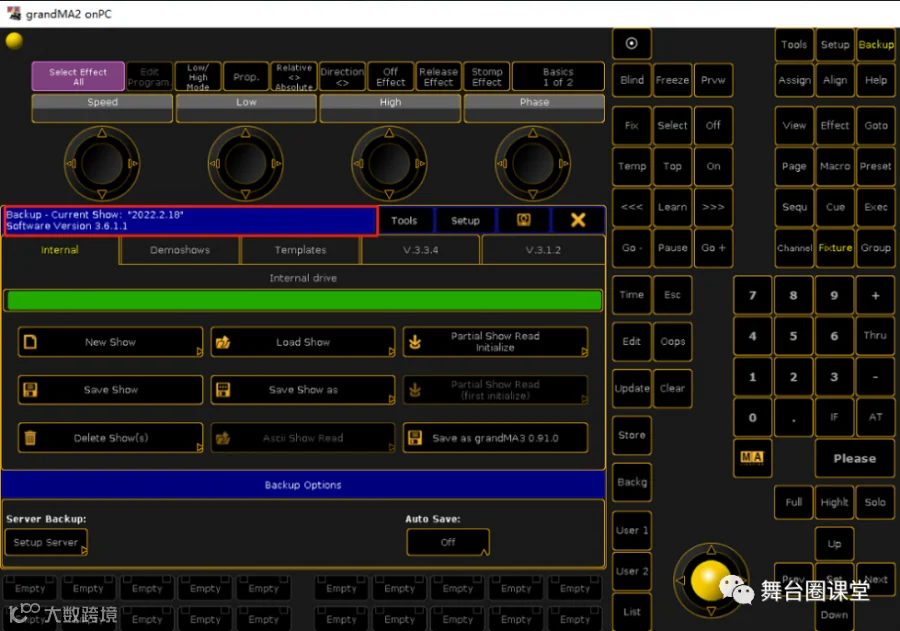
Task: Click Tools in the Backup title bar
Action: tap(404, 220)
